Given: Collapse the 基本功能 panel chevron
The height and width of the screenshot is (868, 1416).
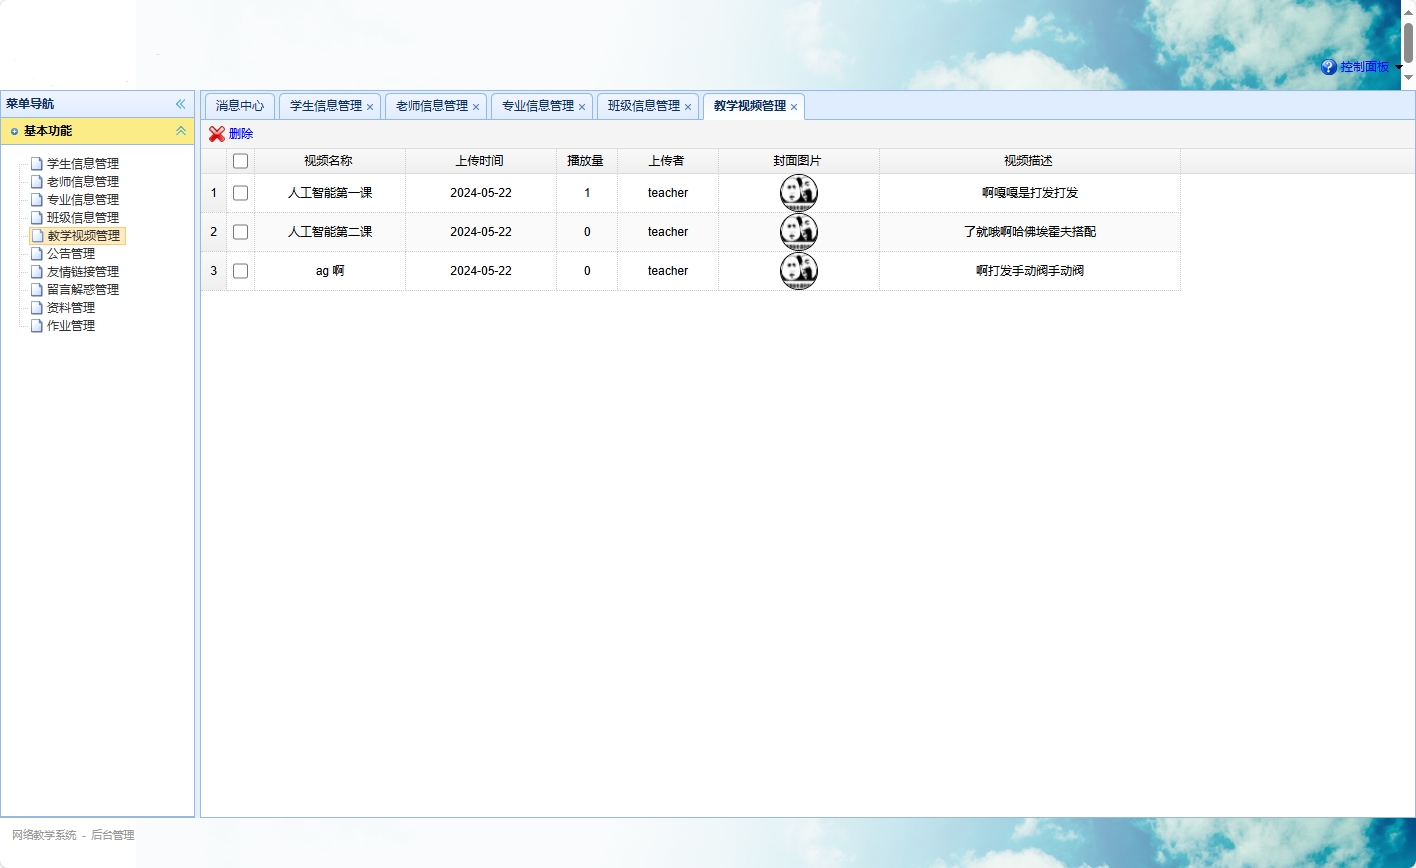Looking at the screenshot, I should (x=180, y=130).
